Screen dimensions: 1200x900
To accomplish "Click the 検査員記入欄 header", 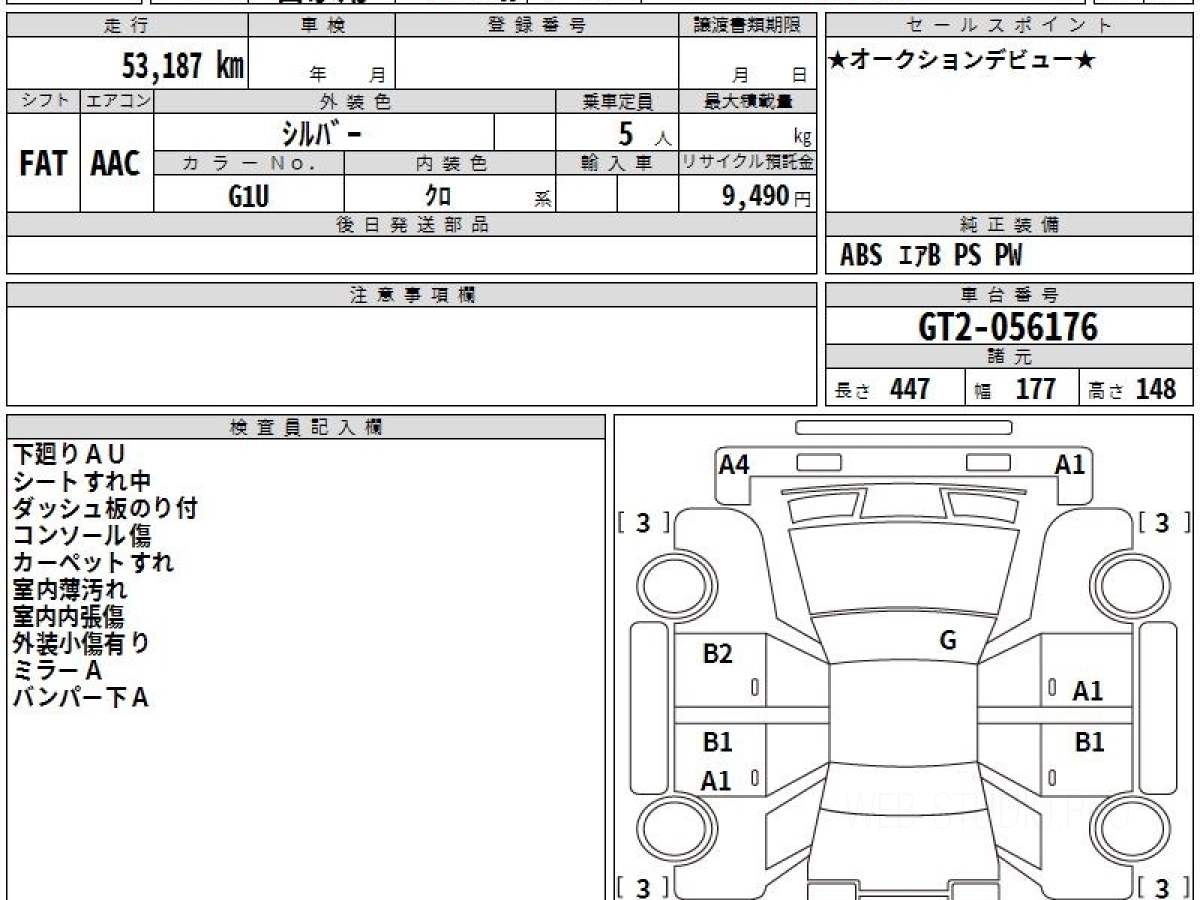I will tap(306, 427).
